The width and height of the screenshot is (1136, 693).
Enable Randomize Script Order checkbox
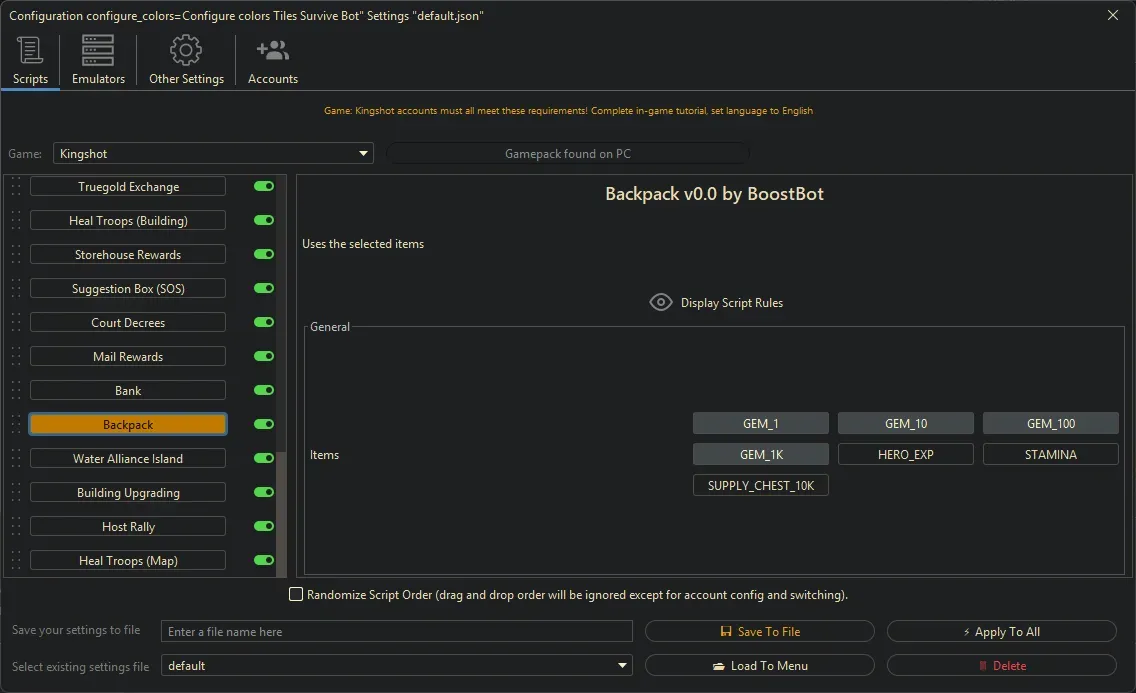point(296,595)
